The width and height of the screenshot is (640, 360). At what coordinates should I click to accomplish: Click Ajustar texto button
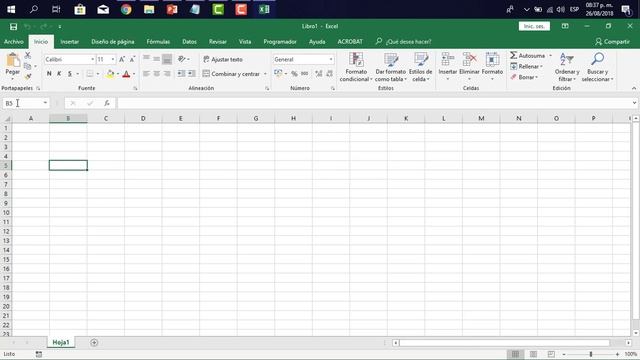(x=223, y=60)
